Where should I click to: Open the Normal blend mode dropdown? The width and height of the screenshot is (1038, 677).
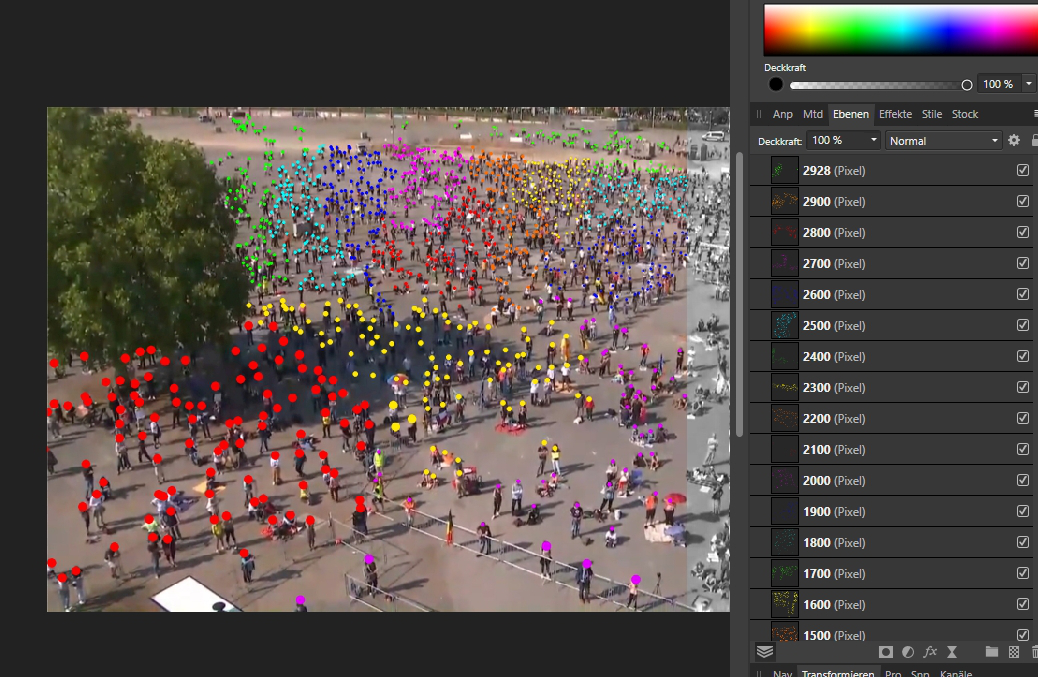coord(943,141)
